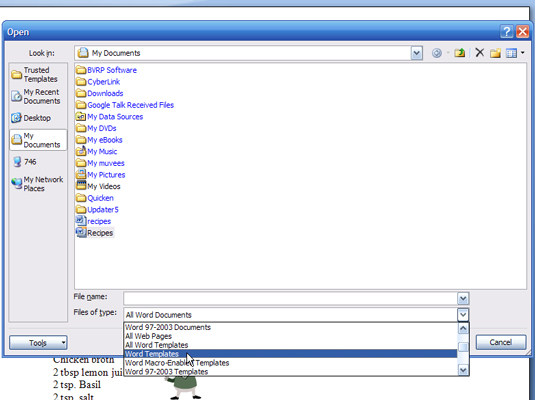
Task: Click the Help question mark button
Action: click(x=506, y=32)
